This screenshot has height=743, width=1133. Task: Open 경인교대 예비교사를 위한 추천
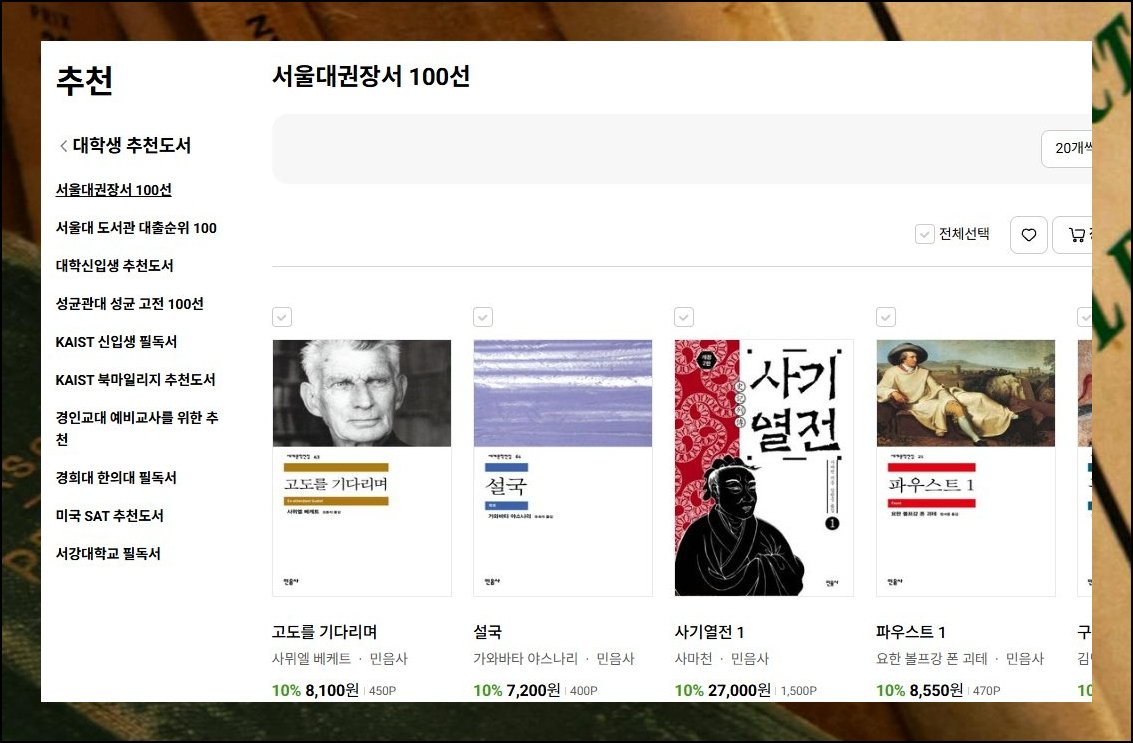[137, 428]
